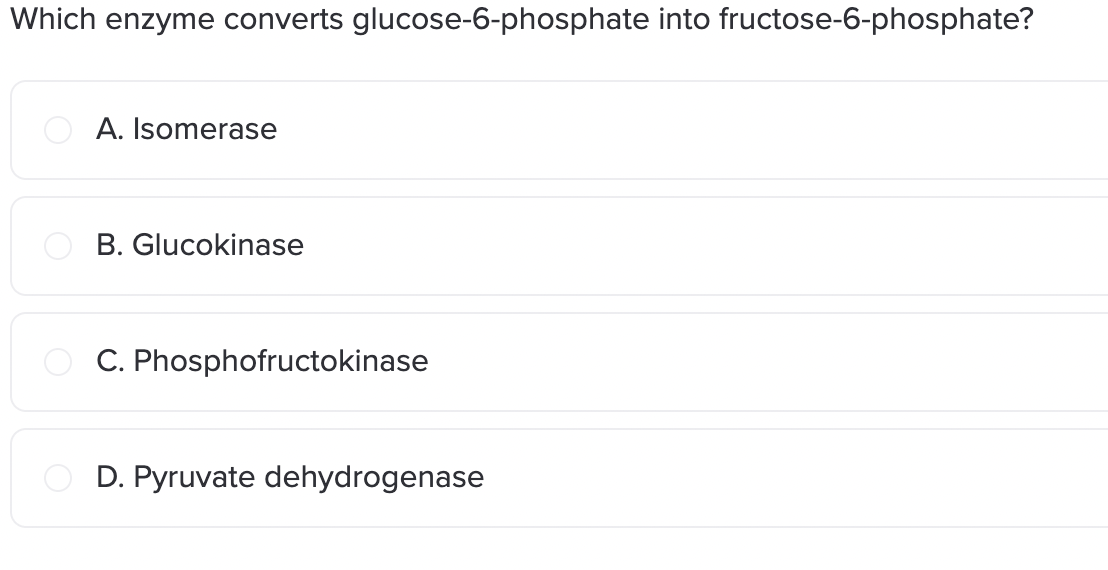Click the 'B. Glucokinase' answer label
Viewport: 1108px width, 570px height.
tap(200, 245)
